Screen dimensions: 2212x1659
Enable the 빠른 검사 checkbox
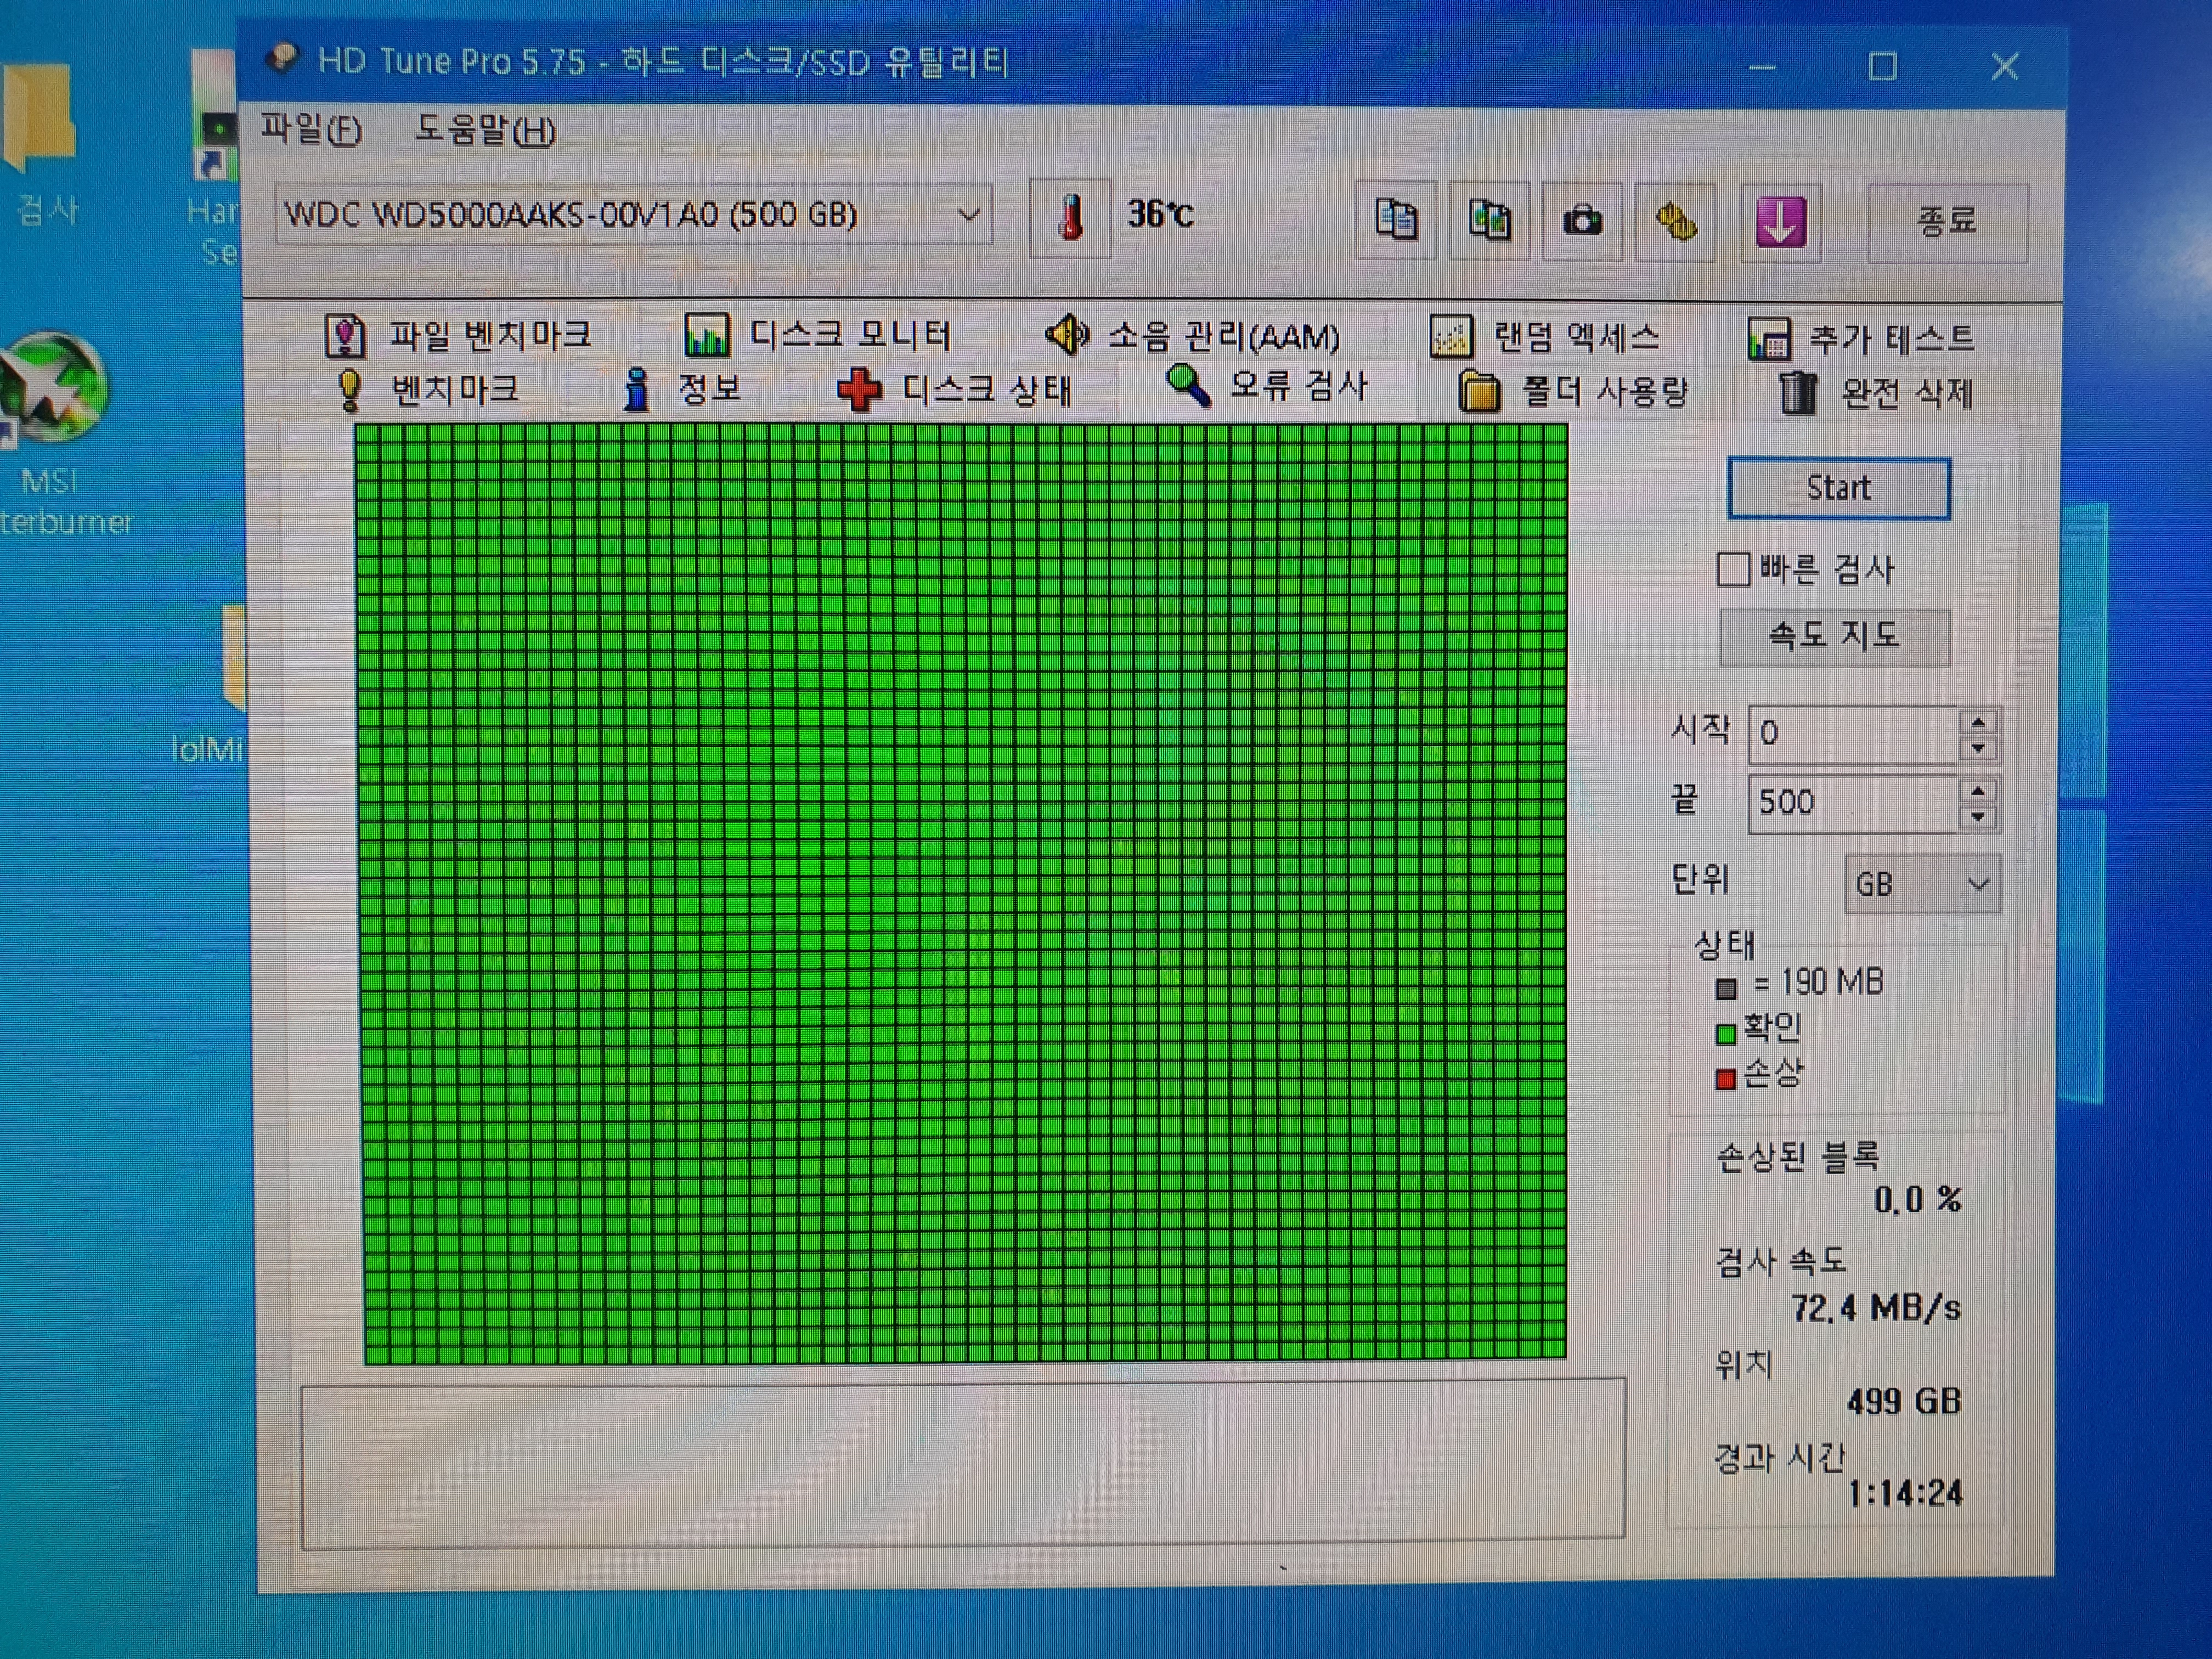click(1734, 569)
